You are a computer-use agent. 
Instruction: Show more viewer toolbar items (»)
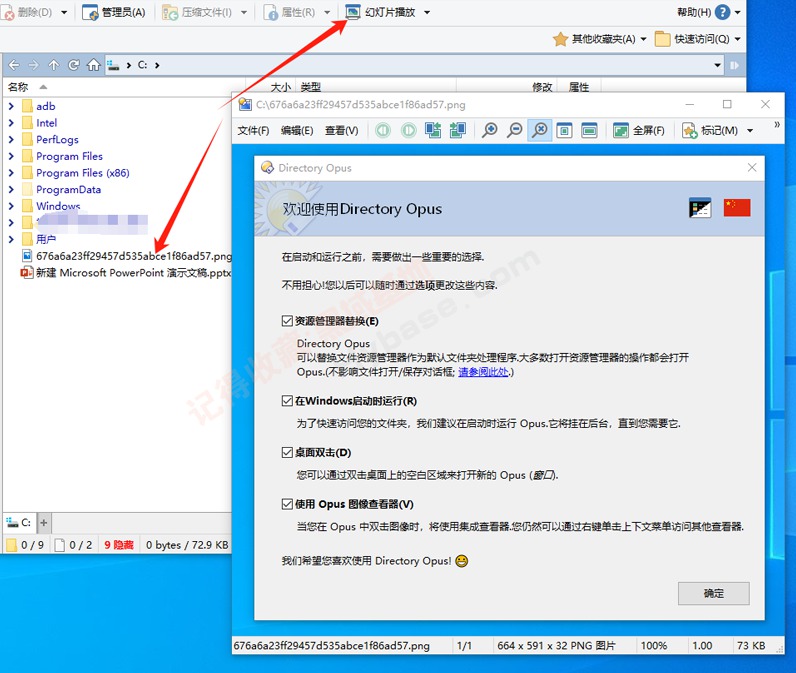point(777,124)
